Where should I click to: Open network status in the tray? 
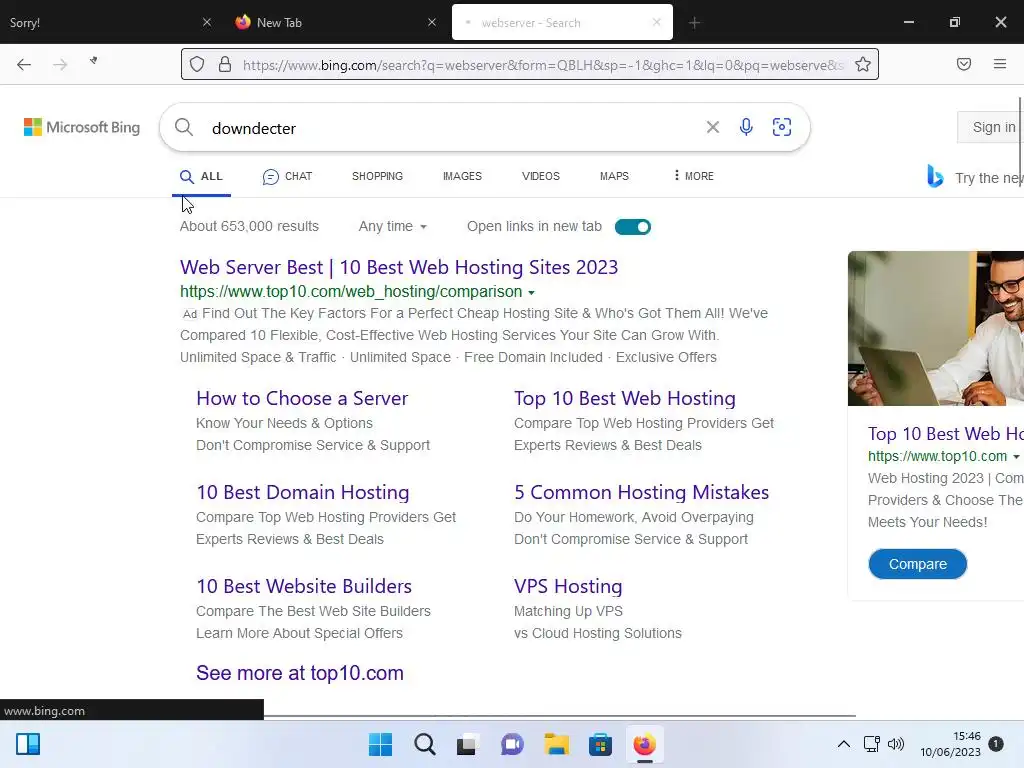point(872,744)
